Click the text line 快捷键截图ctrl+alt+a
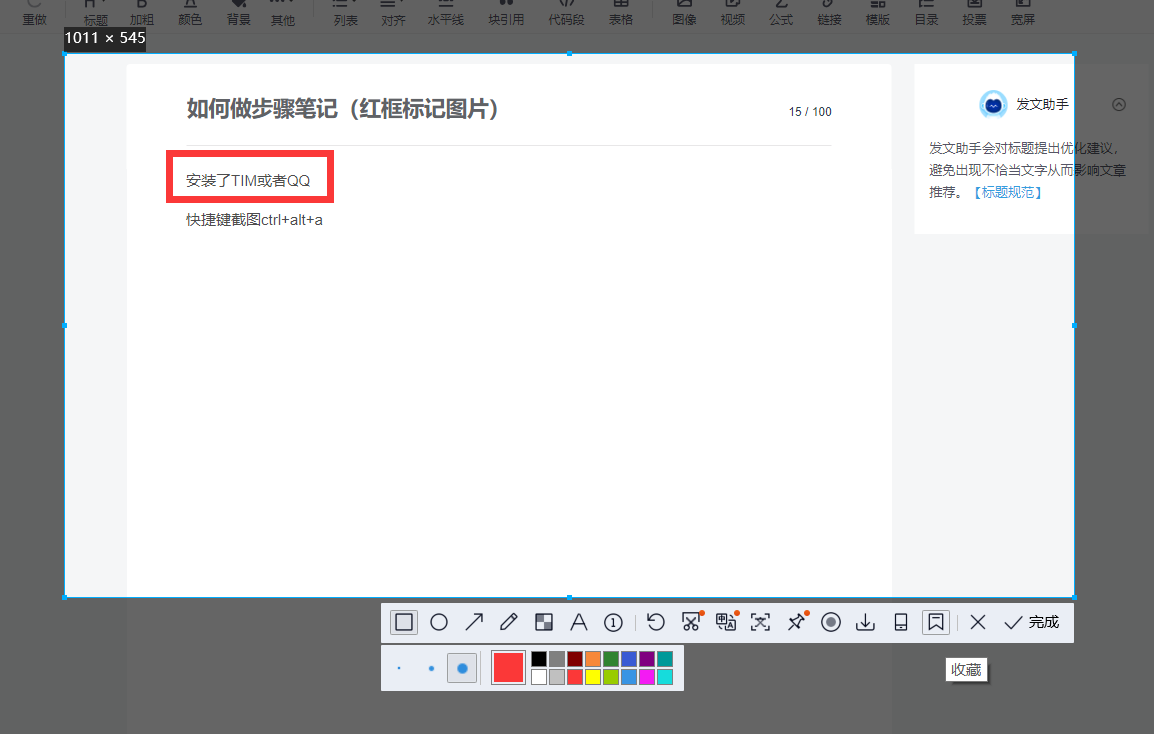Viewport: 1154px width, 734px height. [254, 219]
